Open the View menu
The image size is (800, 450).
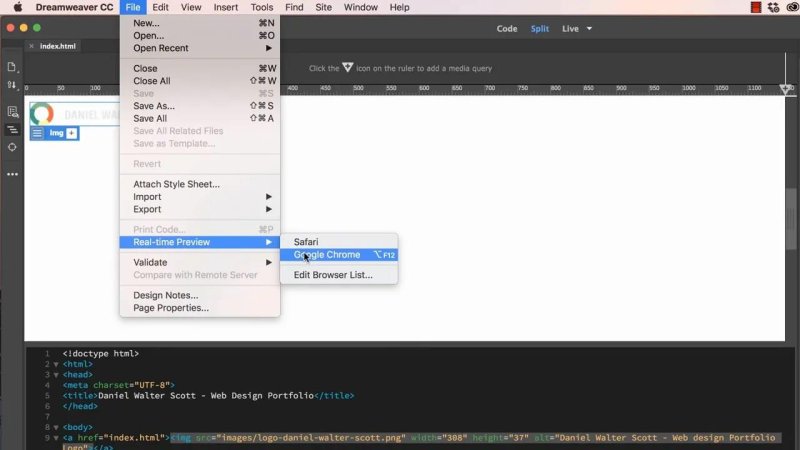pos(191,7)
